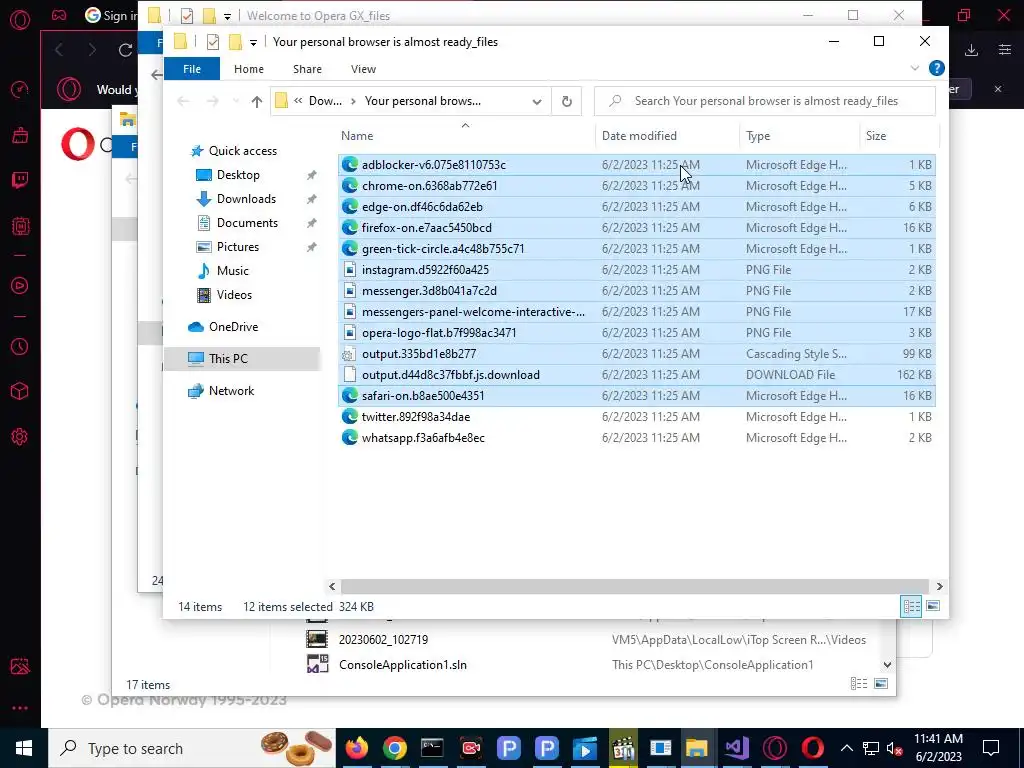
Task: Select ConsoleApplication1.sln in back window
Action: pos(402,665)
